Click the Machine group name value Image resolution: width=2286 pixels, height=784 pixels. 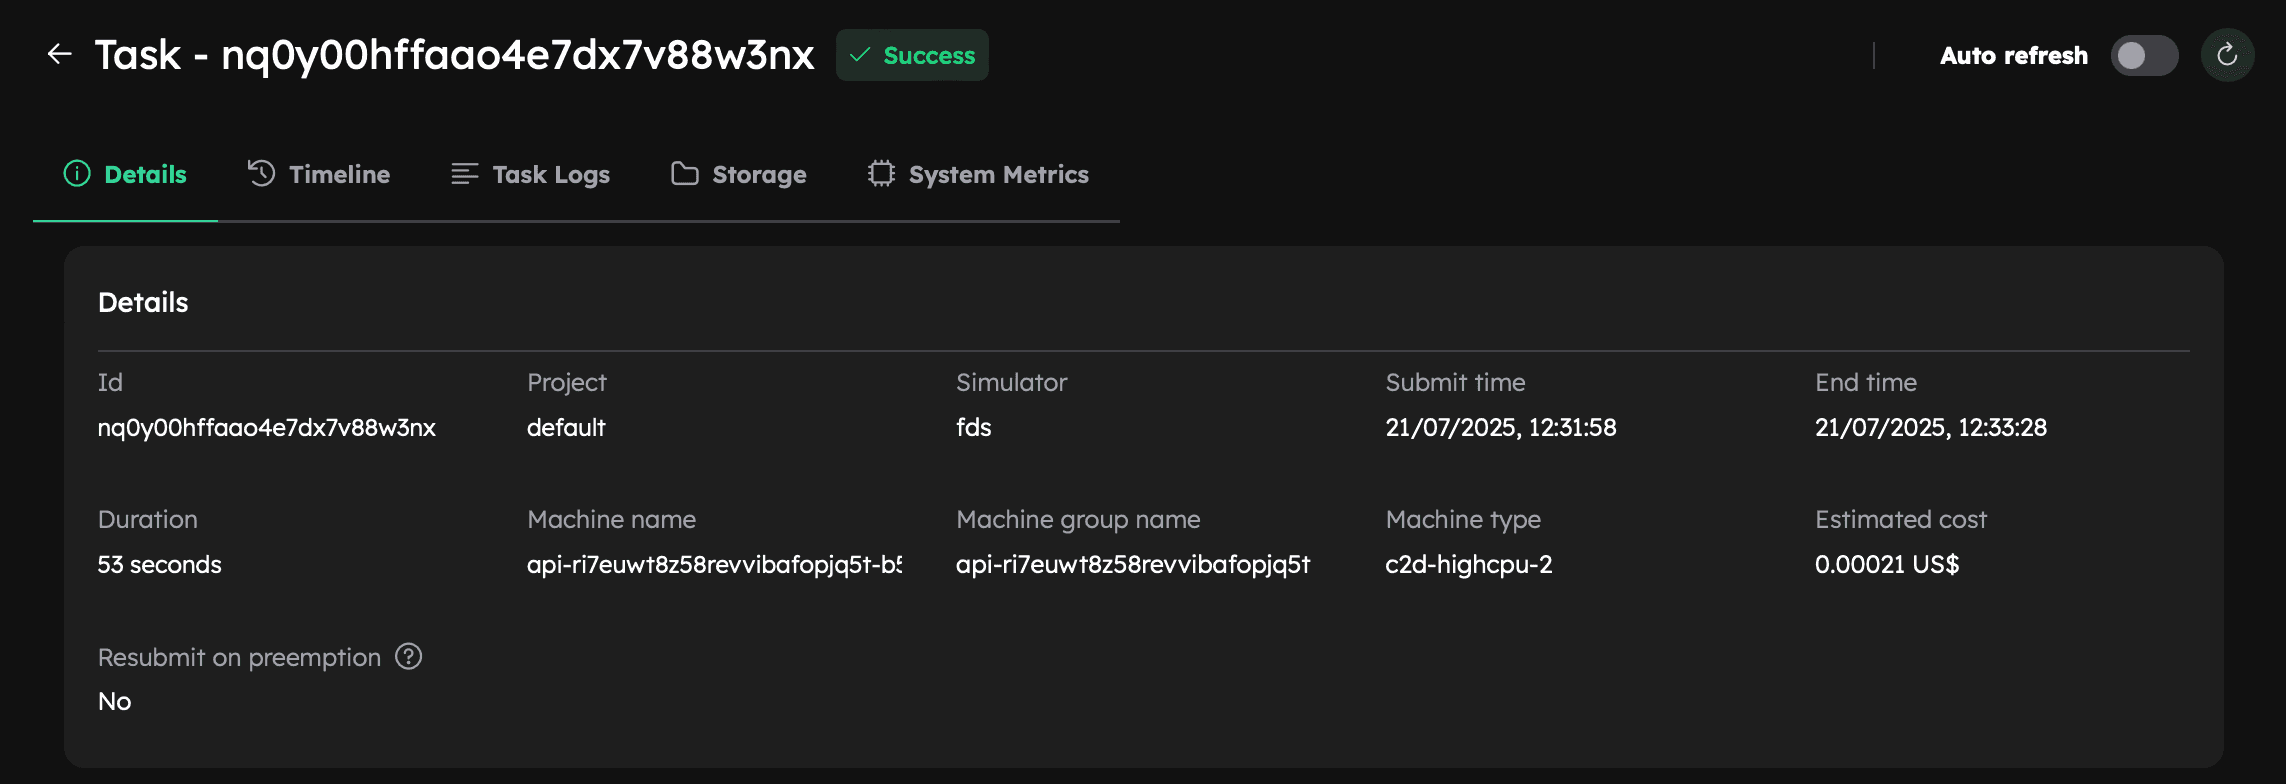click(1132, 565)
